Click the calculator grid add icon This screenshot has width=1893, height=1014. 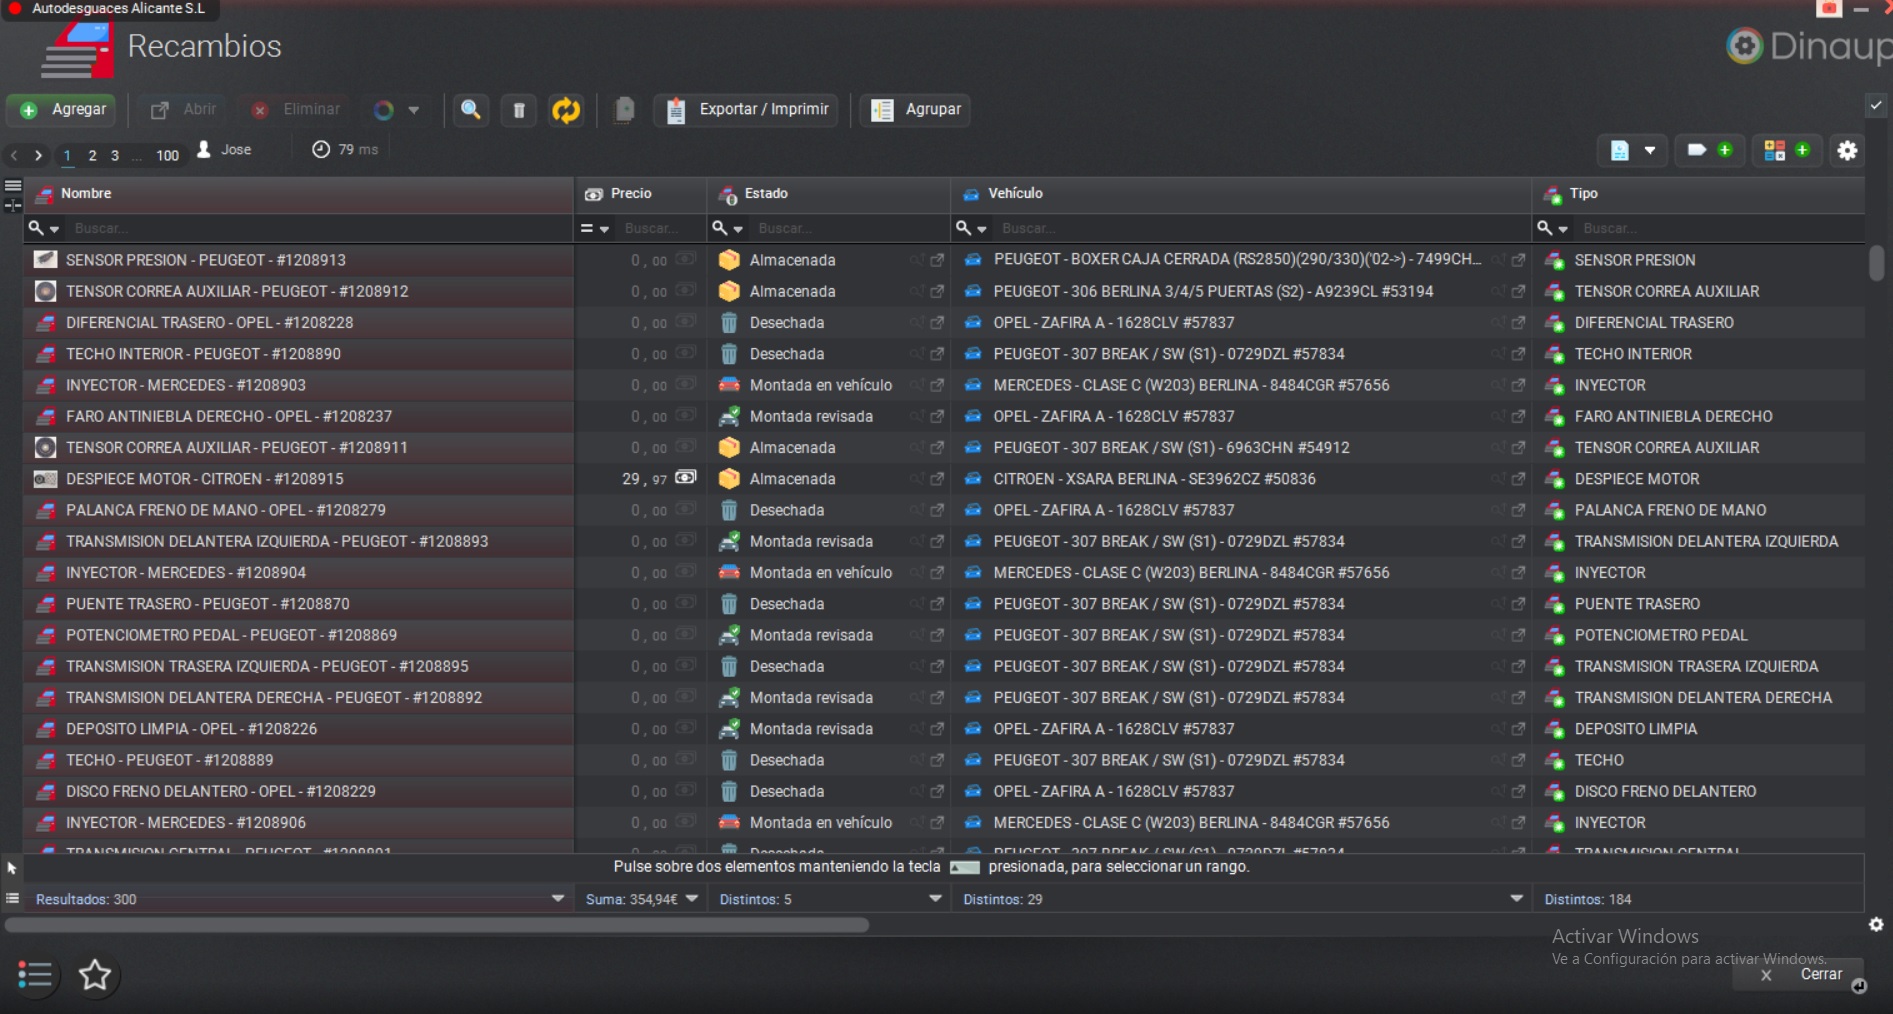[1786, 151]
